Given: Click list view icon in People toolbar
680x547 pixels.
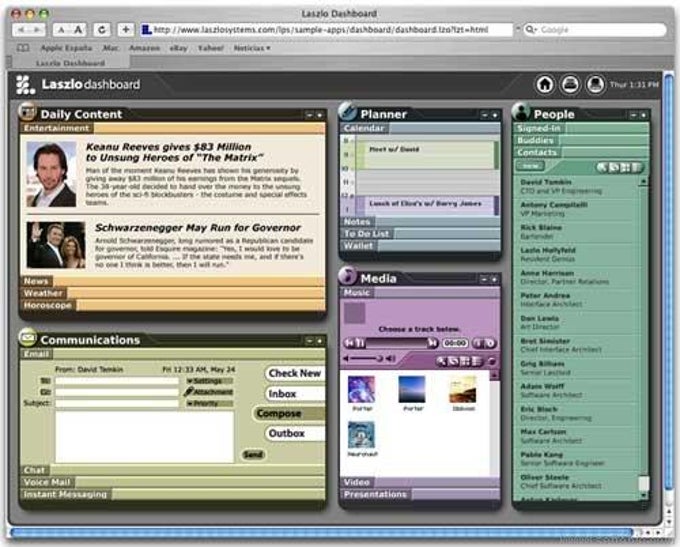Looking at the screenshot, I should point(636,167).
